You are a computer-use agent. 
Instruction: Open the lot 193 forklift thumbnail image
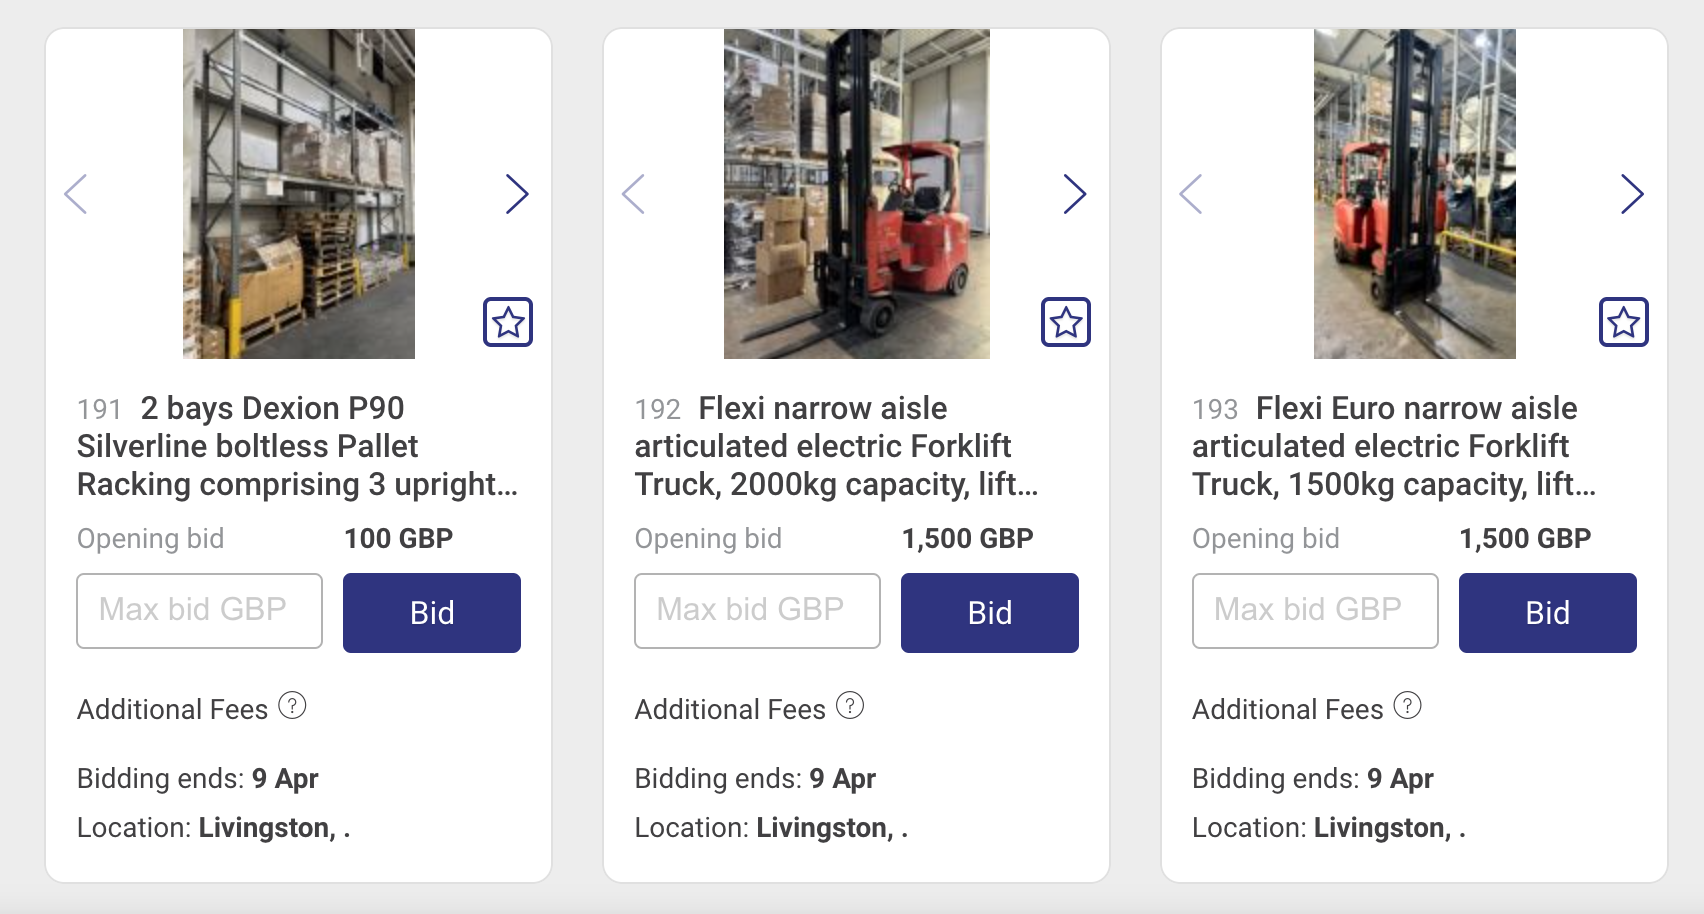coord(1414,194)
